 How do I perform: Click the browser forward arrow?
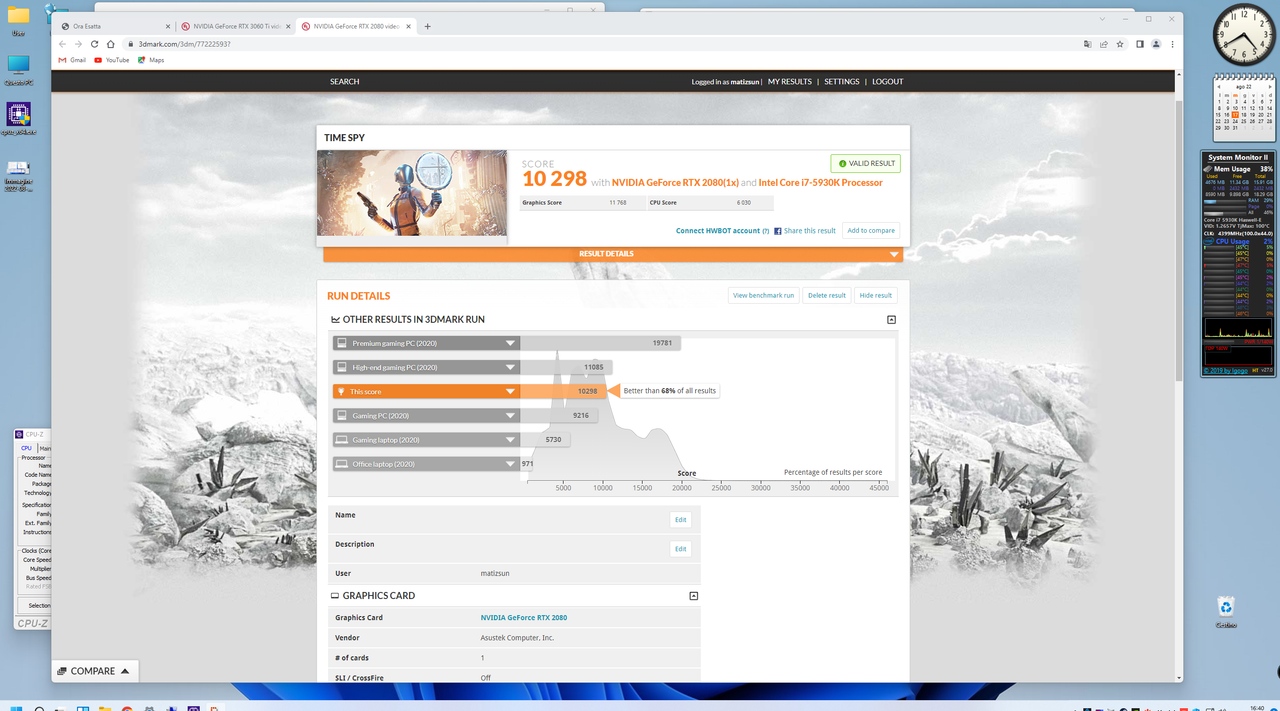pyautogui.click(x=79, y=44)
